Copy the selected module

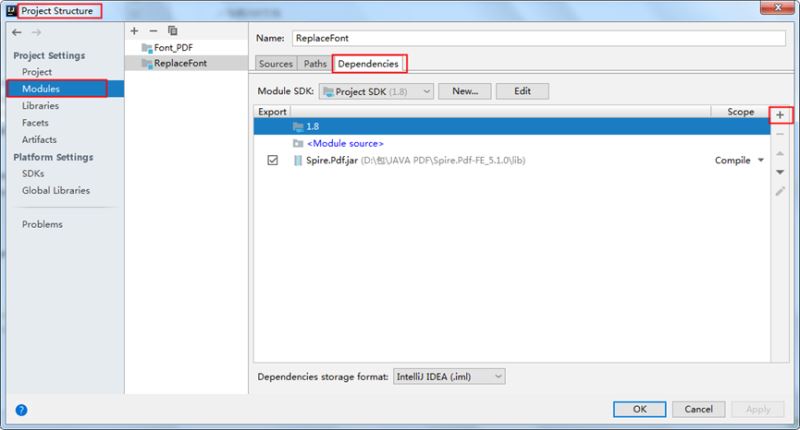click(173, 31)
